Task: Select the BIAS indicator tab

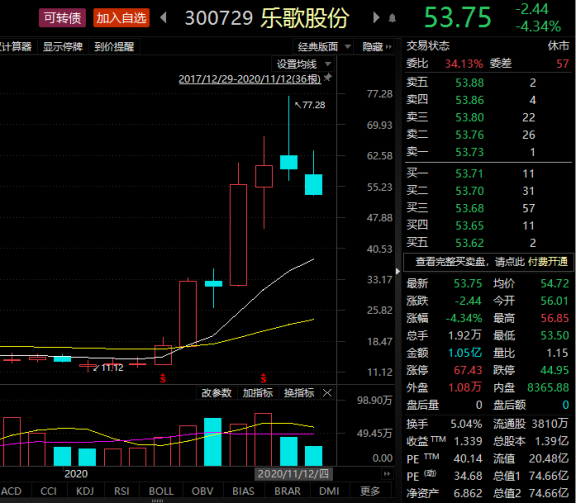Action: [243, 491]
